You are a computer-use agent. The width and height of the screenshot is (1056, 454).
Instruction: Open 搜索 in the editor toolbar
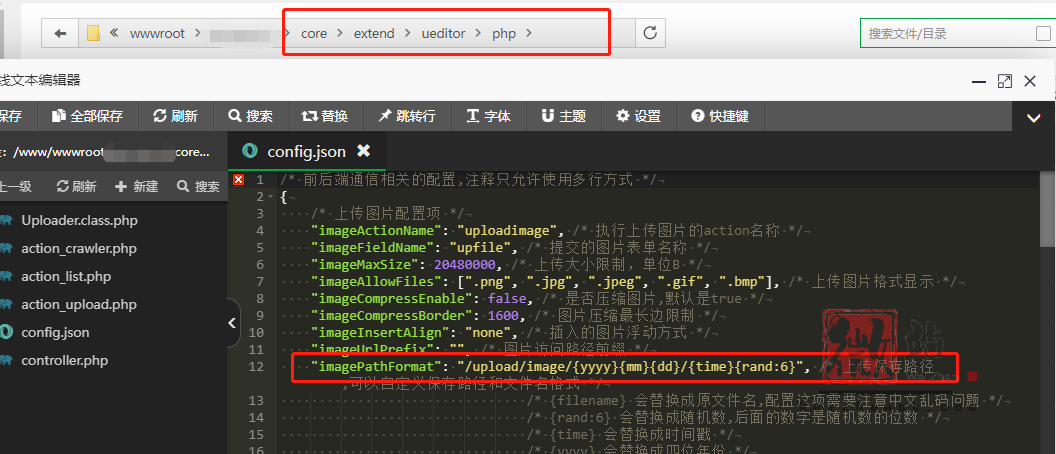pyautogui.click(x=251, y=117)
